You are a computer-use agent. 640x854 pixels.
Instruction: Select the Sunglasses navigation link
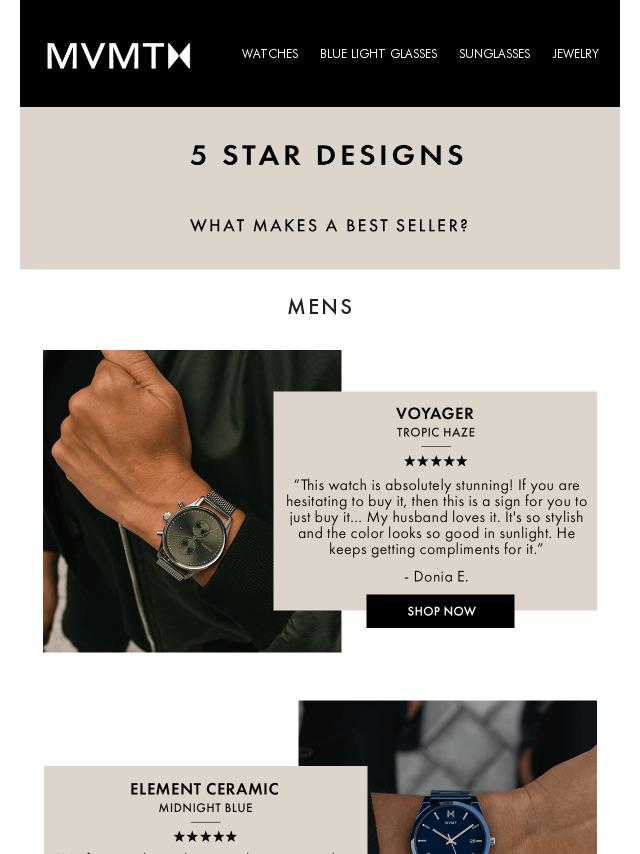pos(495,53)
